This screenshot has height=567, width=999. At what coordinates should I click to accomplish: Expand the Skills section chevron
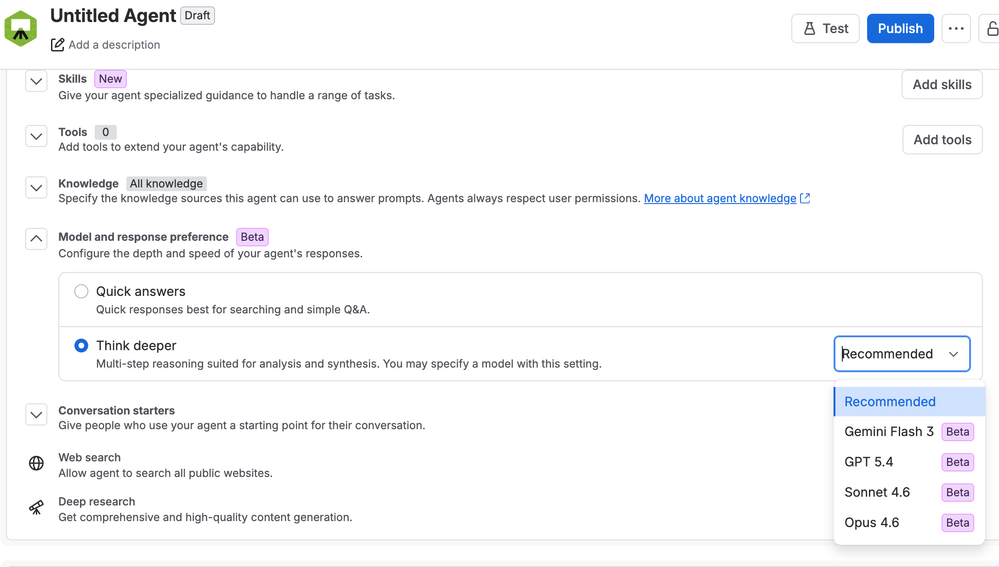(36, 81)
